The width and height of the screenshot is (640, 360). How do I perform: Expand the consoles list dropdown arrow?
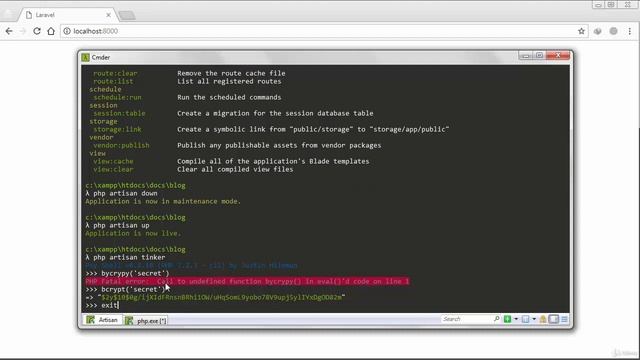534,319
